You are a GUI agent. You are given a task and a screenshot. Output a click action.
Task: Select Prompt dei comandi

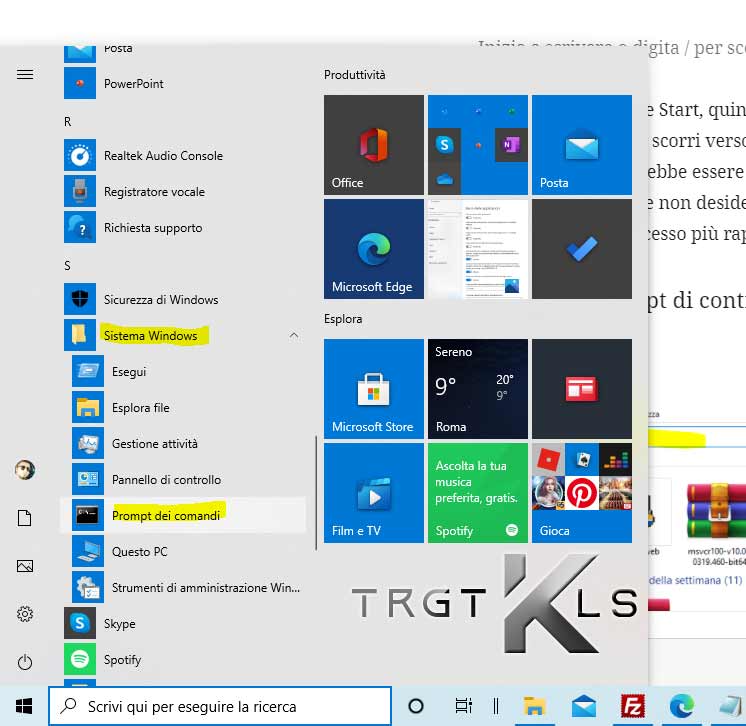point(166,515)
